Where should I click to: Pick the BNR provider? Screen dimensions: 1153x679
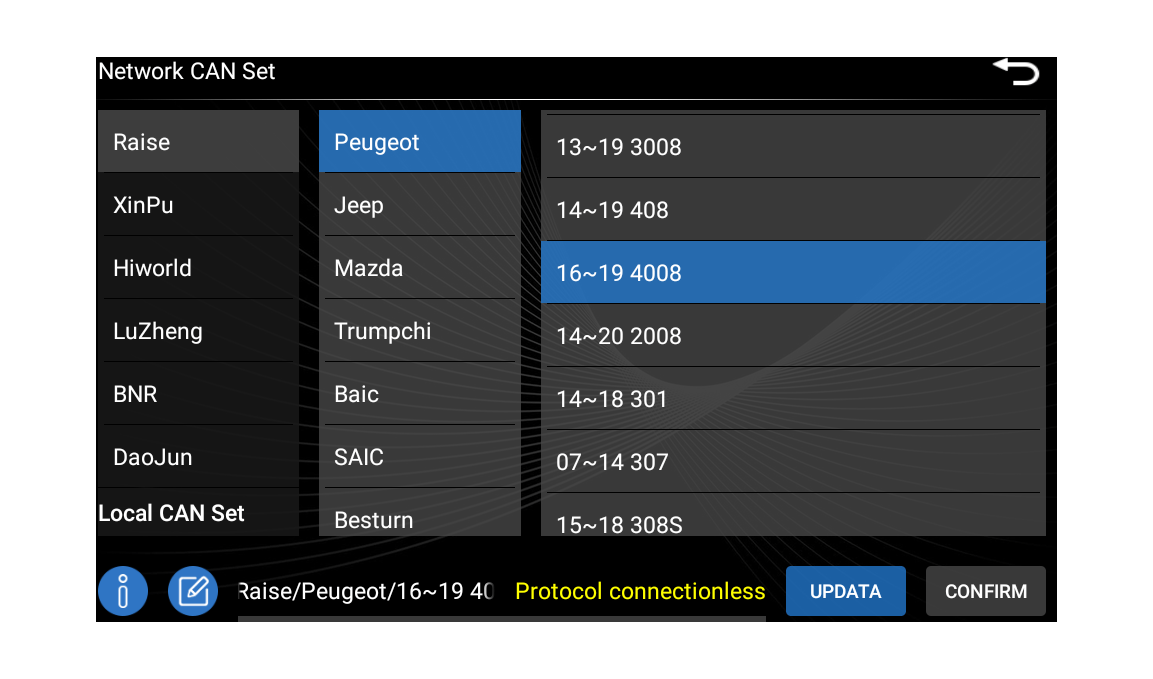click(198, 394)
